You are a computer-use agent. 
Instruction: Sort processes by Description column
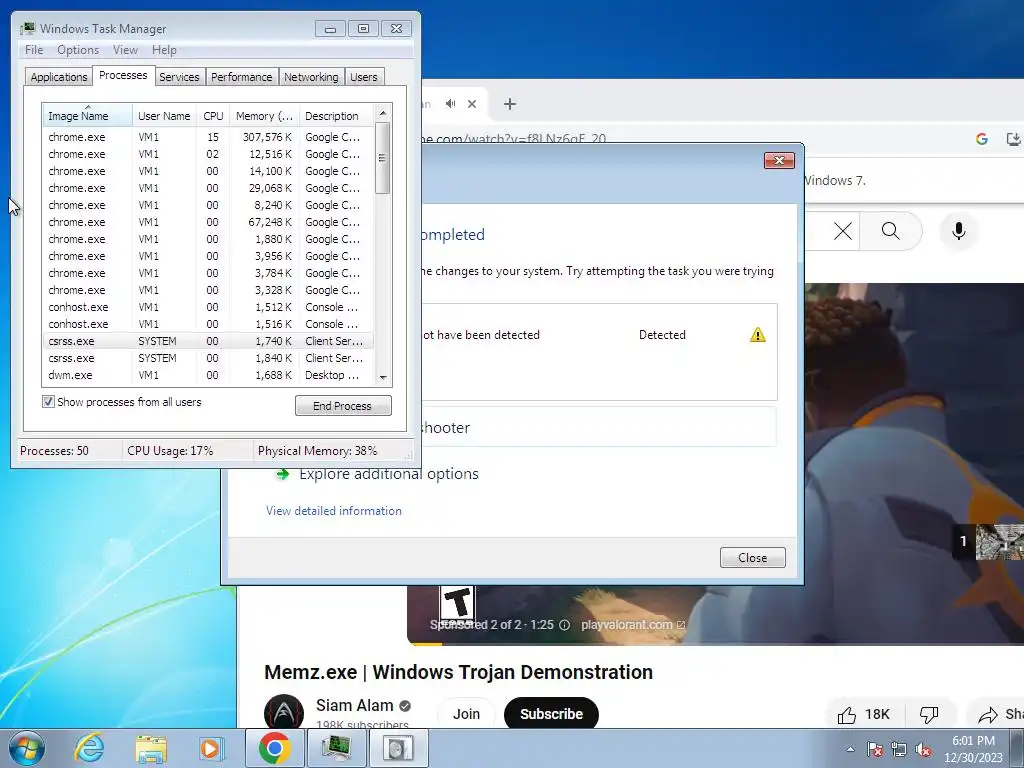pos(336,116)
